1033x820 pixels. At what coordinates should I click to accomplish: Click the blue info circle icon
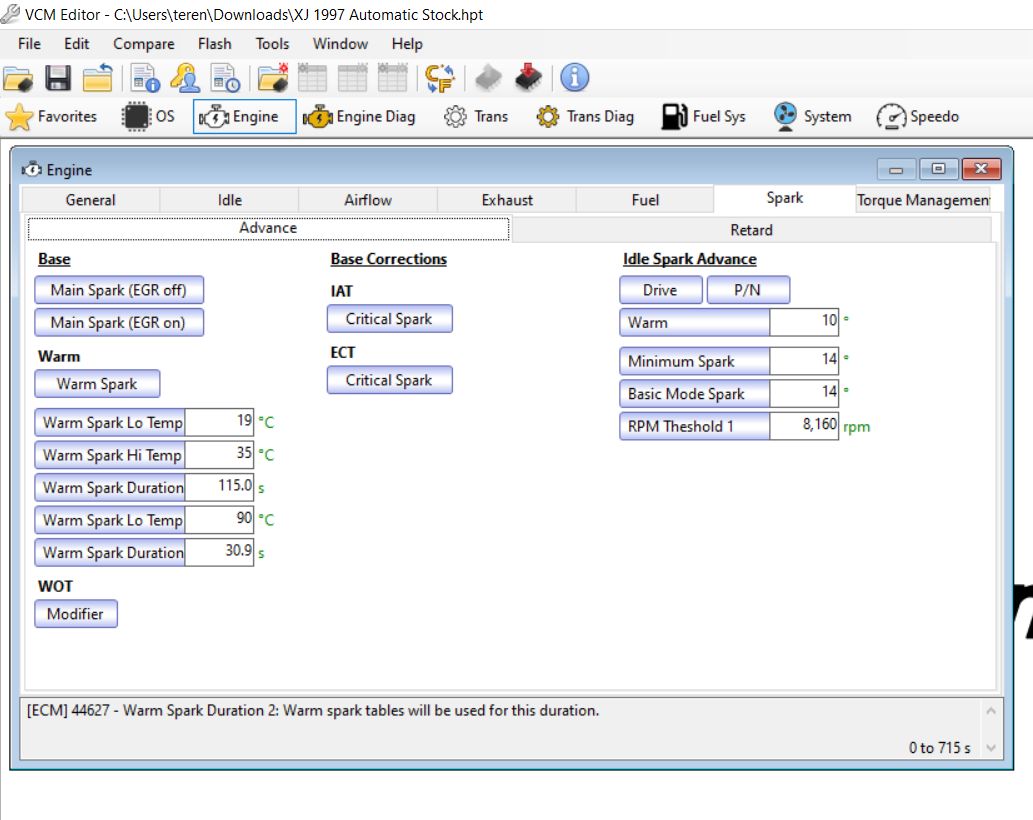pos(574,78)
